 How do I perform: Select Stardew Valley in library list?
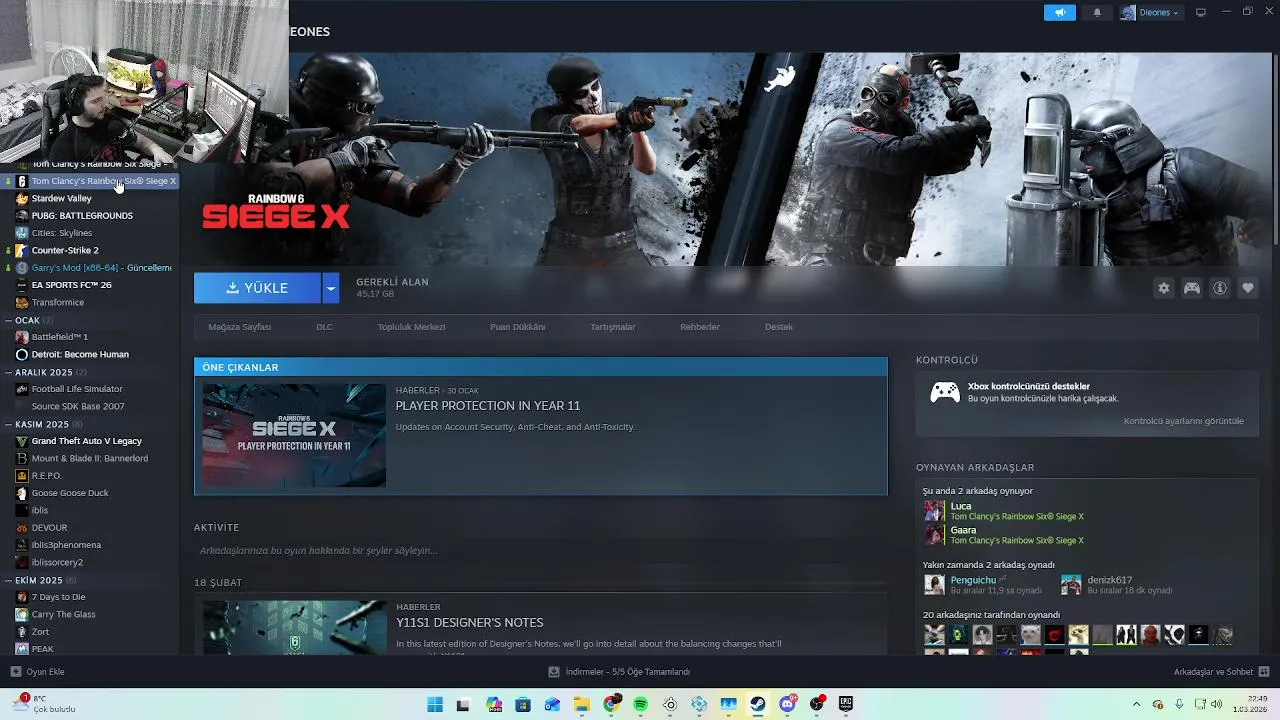coord(61,198)
